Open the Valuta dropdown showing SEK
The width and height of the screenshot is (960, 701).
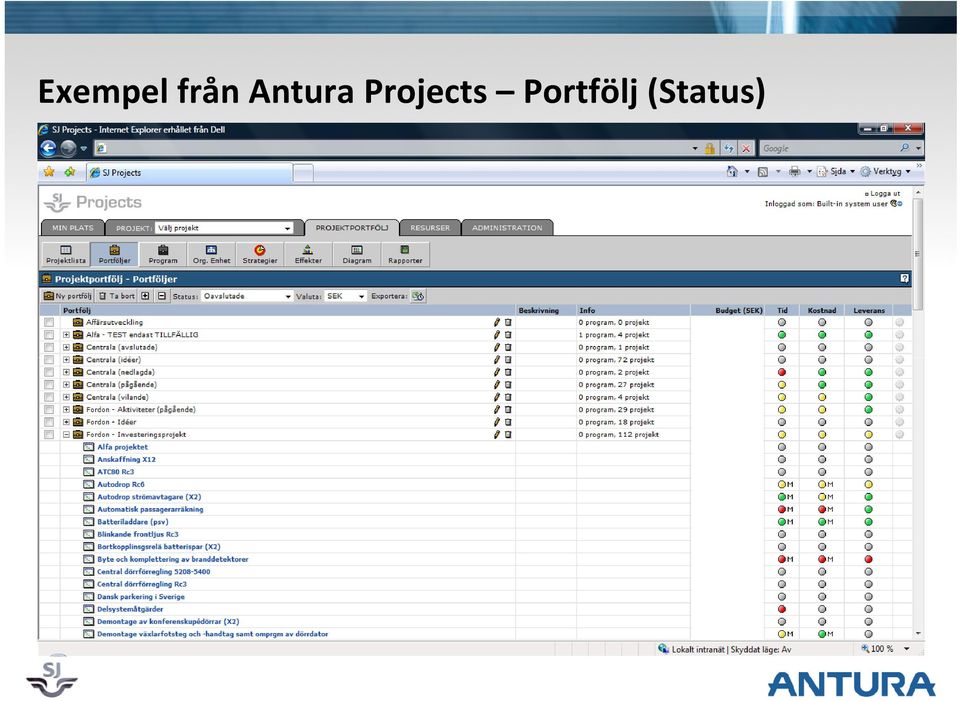[345, 296]
